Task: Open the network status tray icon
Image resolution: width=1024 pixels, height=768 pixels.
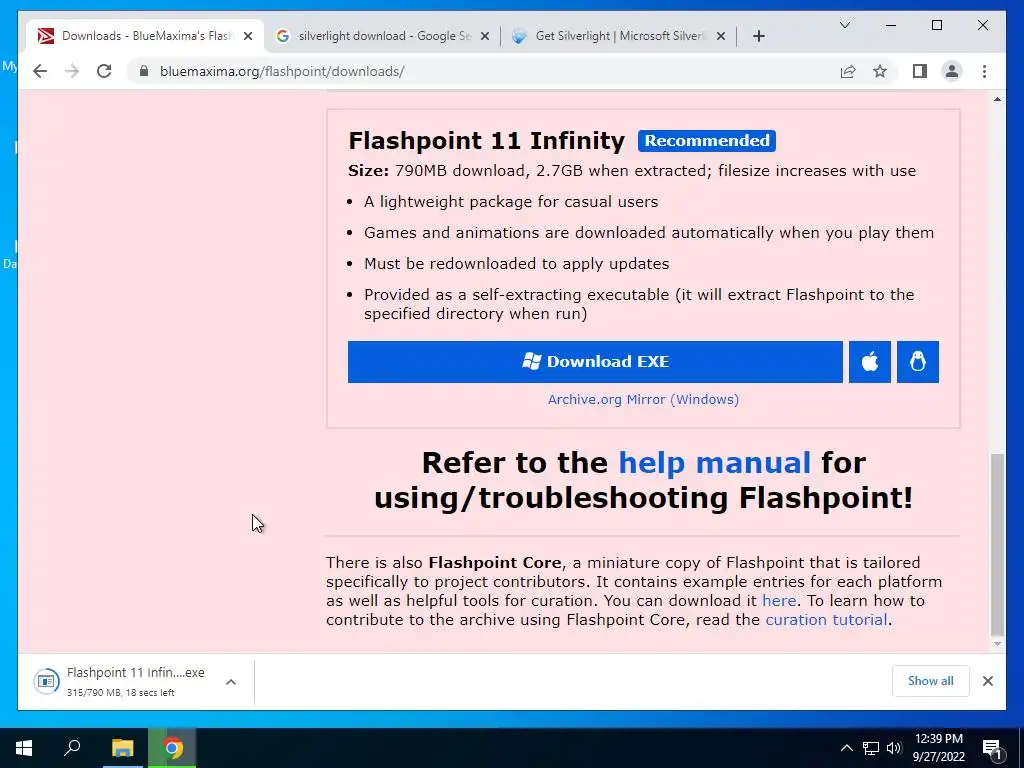Action: pos(871,748)
